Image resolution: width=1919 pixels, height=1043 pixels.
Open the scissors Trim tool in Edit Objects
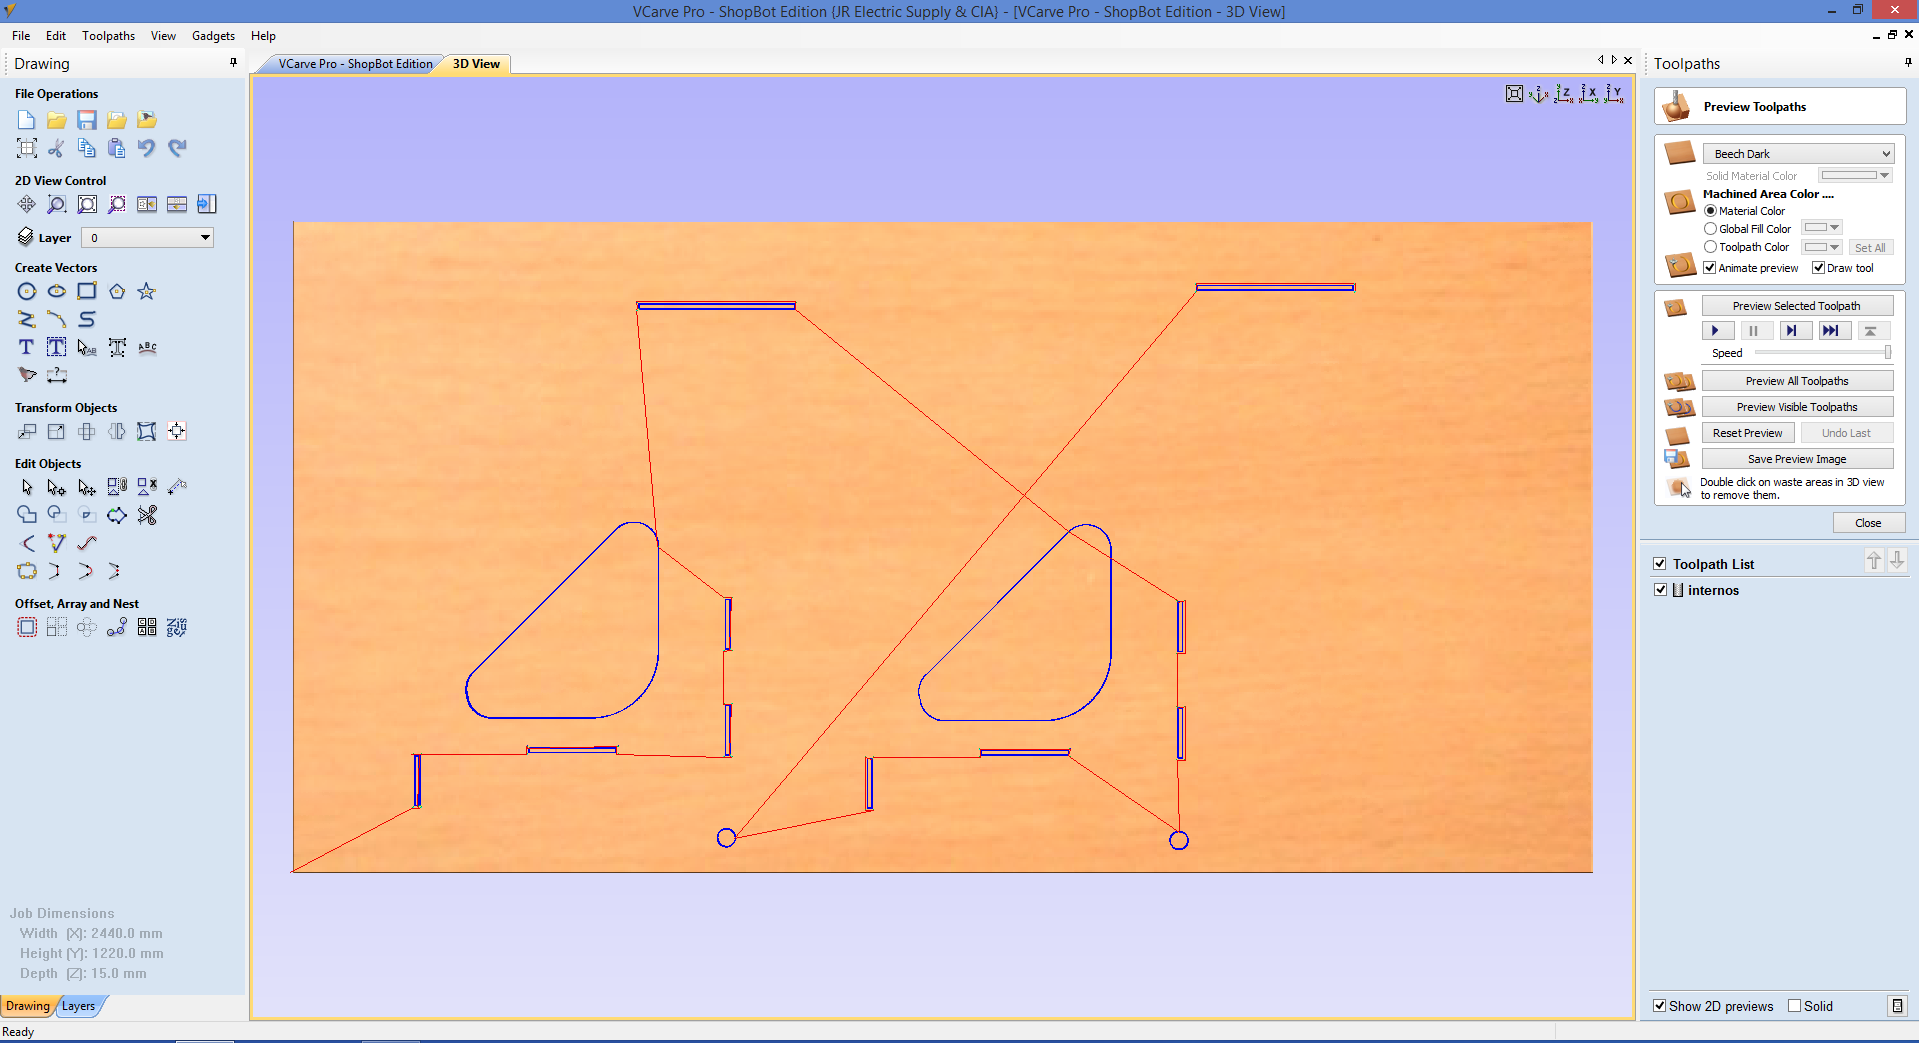point(147,515)
